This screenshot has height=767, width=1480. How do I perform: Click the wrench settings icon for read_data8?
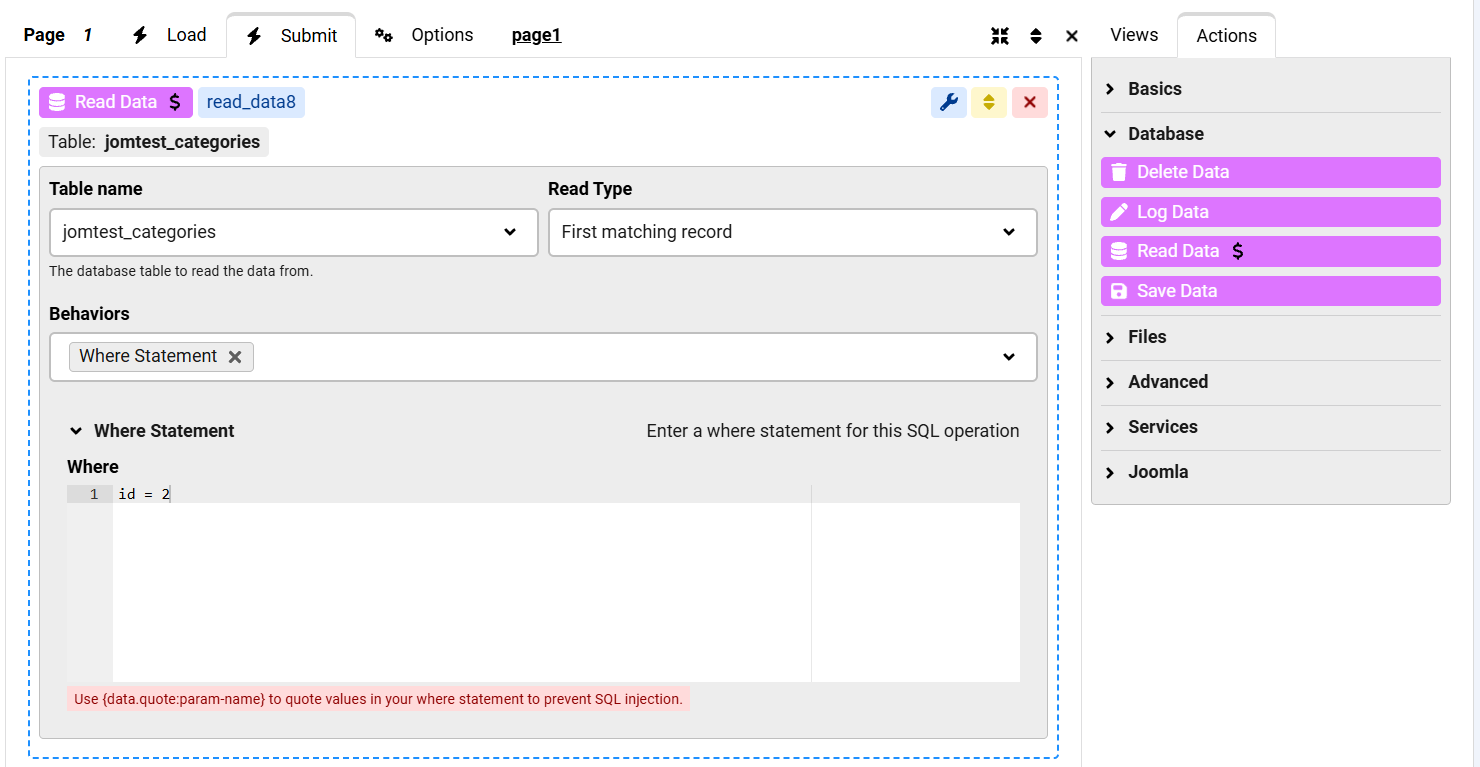pyautogui.click(x=949, y=102)
